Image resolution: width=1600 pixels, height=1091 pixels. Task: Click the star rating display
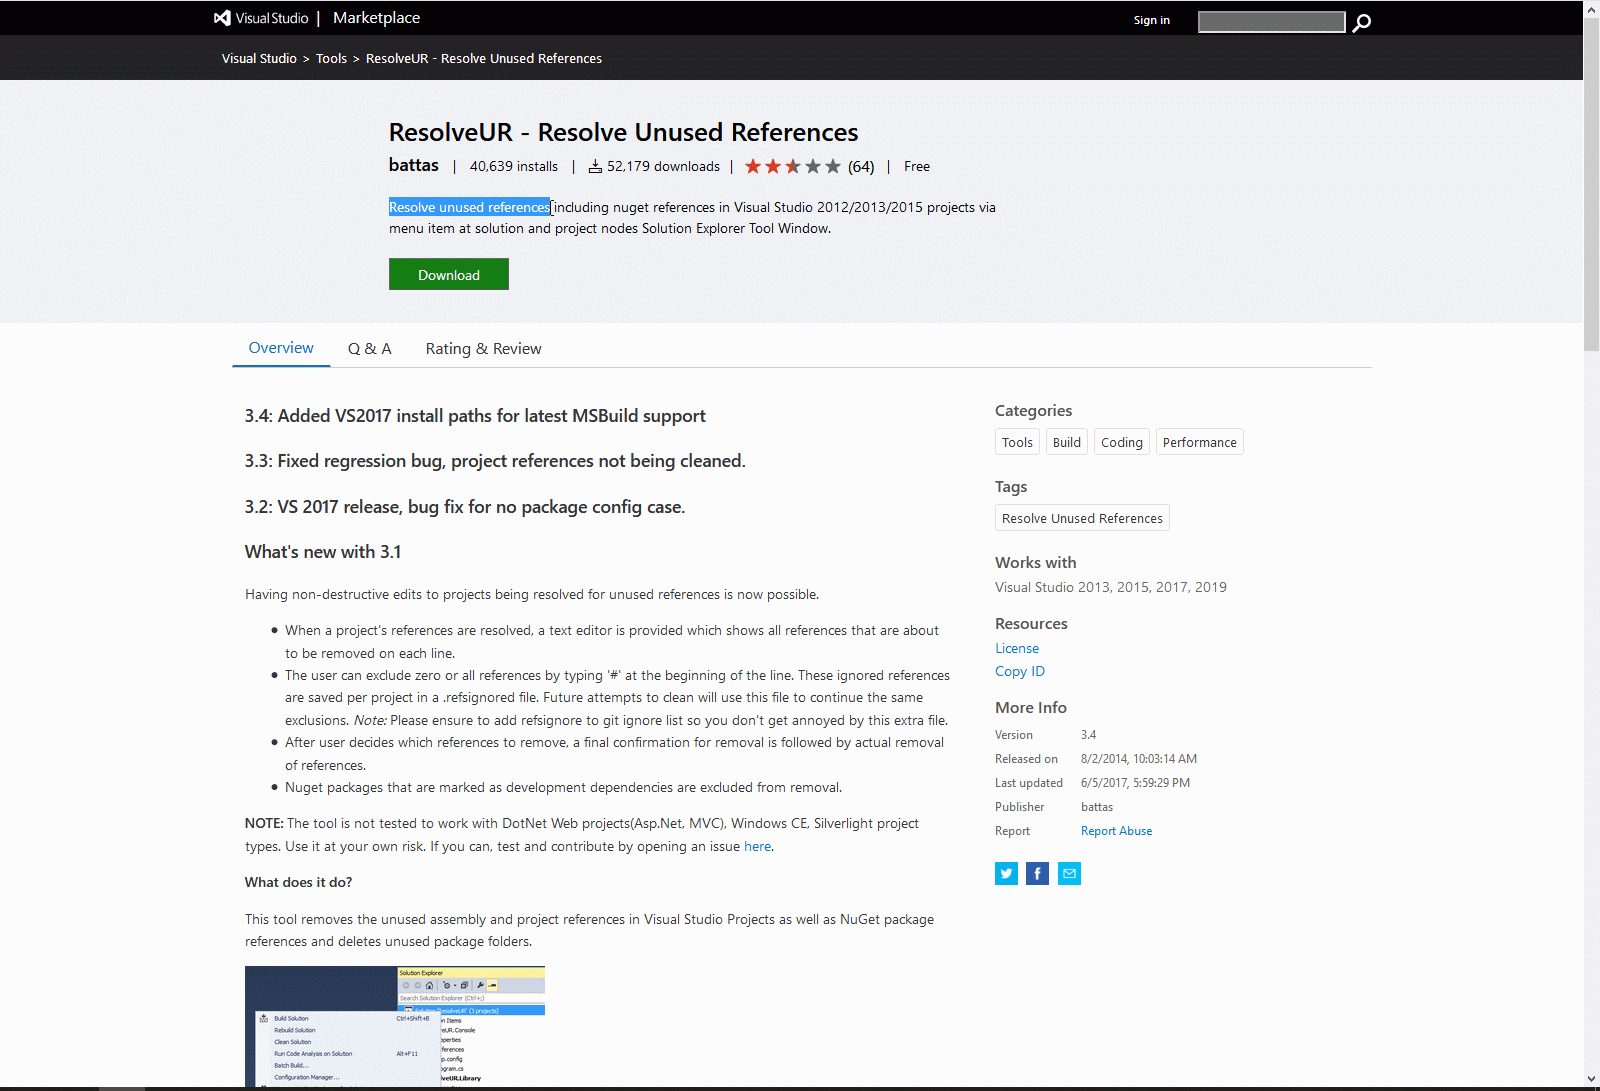pos(793,166)
